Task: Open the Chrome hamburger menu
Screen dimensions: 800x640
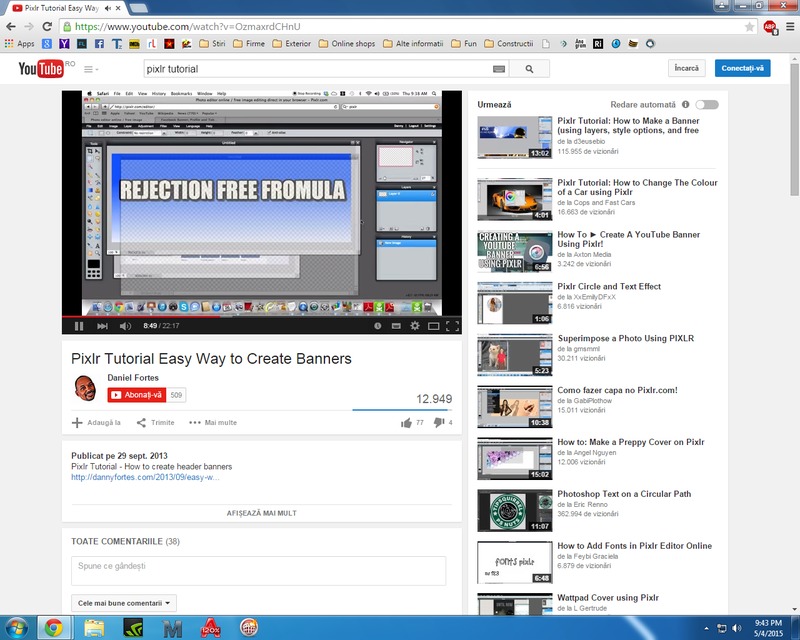Action: [790, 27]
